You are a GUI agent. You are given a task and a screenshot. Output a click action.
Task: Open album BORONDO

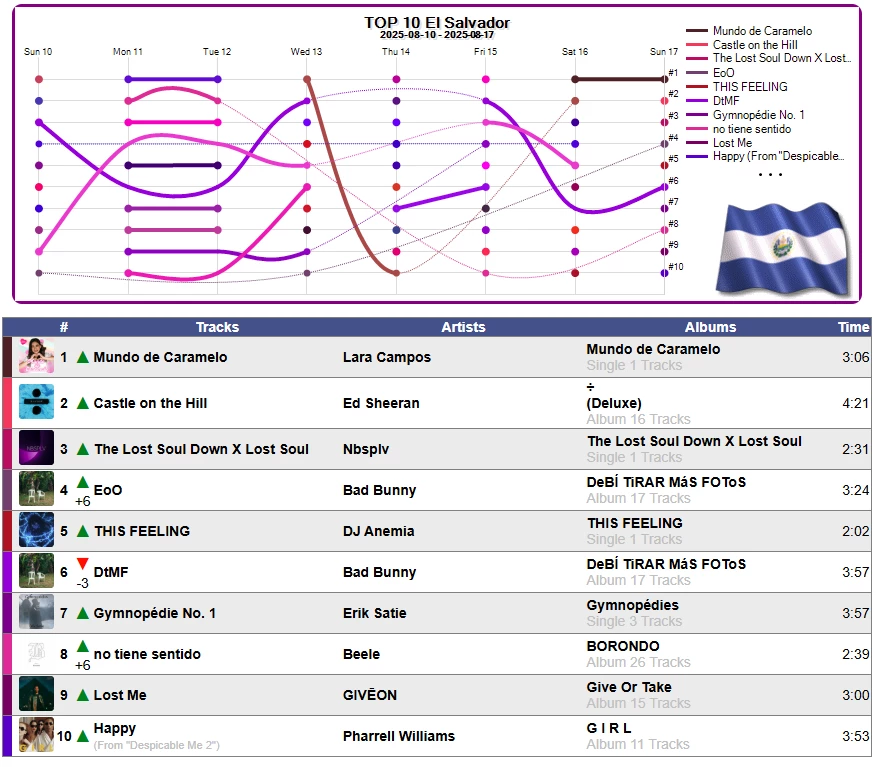pos(623,646)
